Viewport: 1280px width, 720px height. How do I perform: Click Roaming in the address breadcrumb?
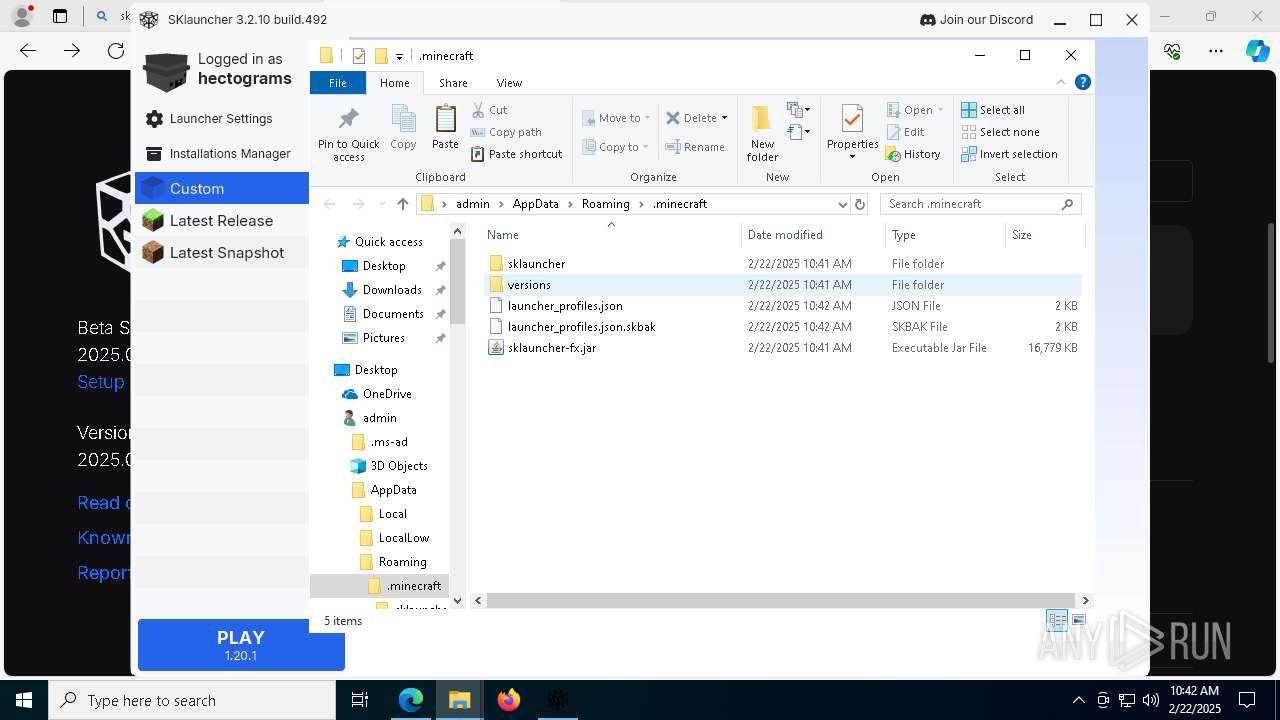tap(605, 204)
